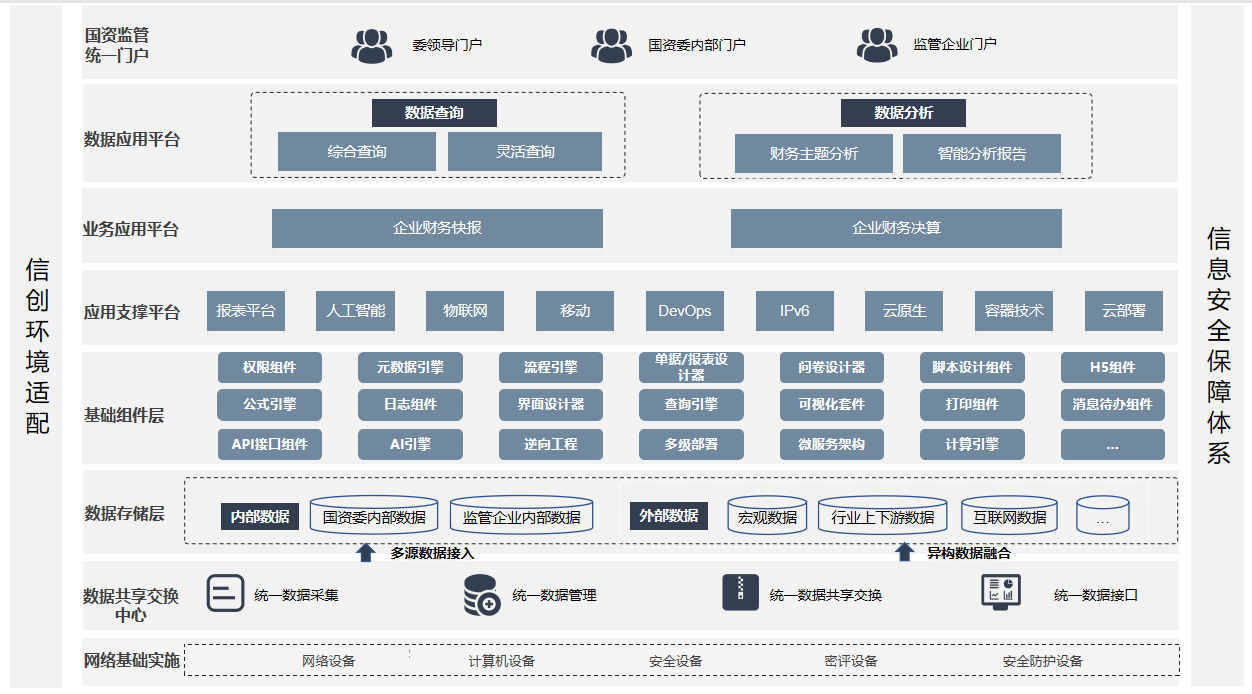Click the up arrow beside 异构数据融合
Viewport: 1252px width, 694px height.
click(x=904, y=552)
